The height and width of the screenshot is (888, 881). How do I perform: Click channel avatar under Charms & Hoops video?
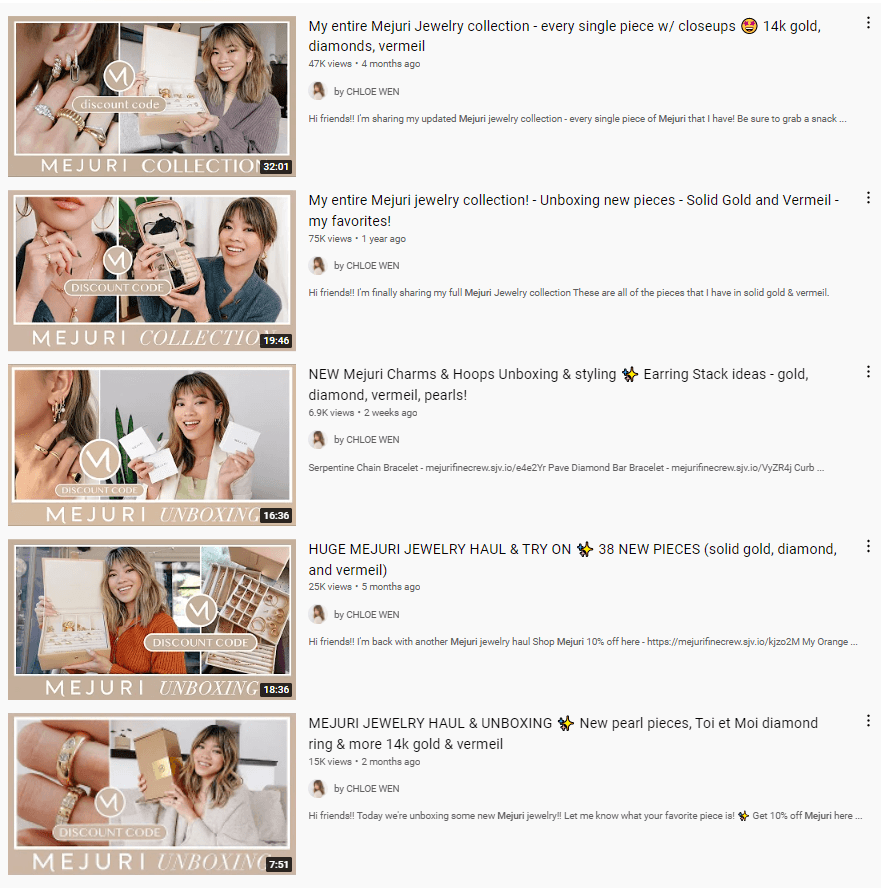[318, 439]
